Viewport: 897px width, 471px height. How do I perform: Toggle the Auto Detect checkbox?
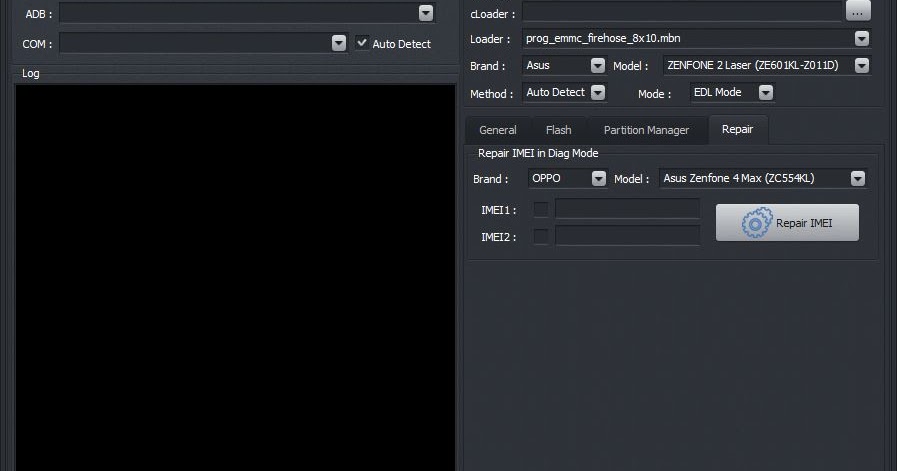point(362,43)
